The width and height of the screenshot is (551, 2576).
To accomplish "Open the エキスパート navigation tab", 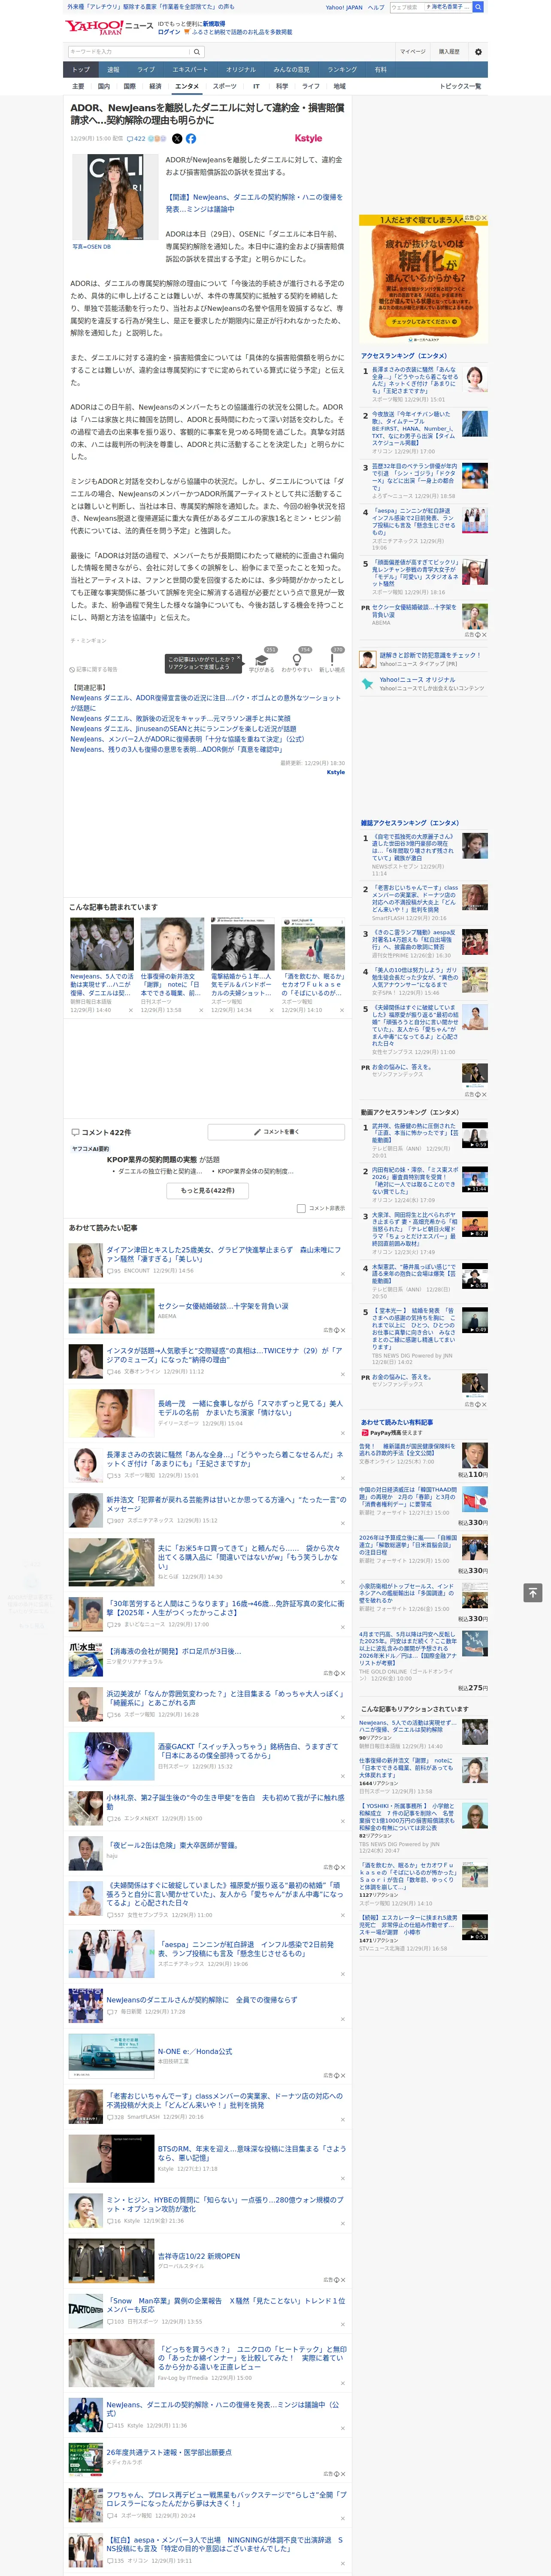I will [x=190, y=70].
